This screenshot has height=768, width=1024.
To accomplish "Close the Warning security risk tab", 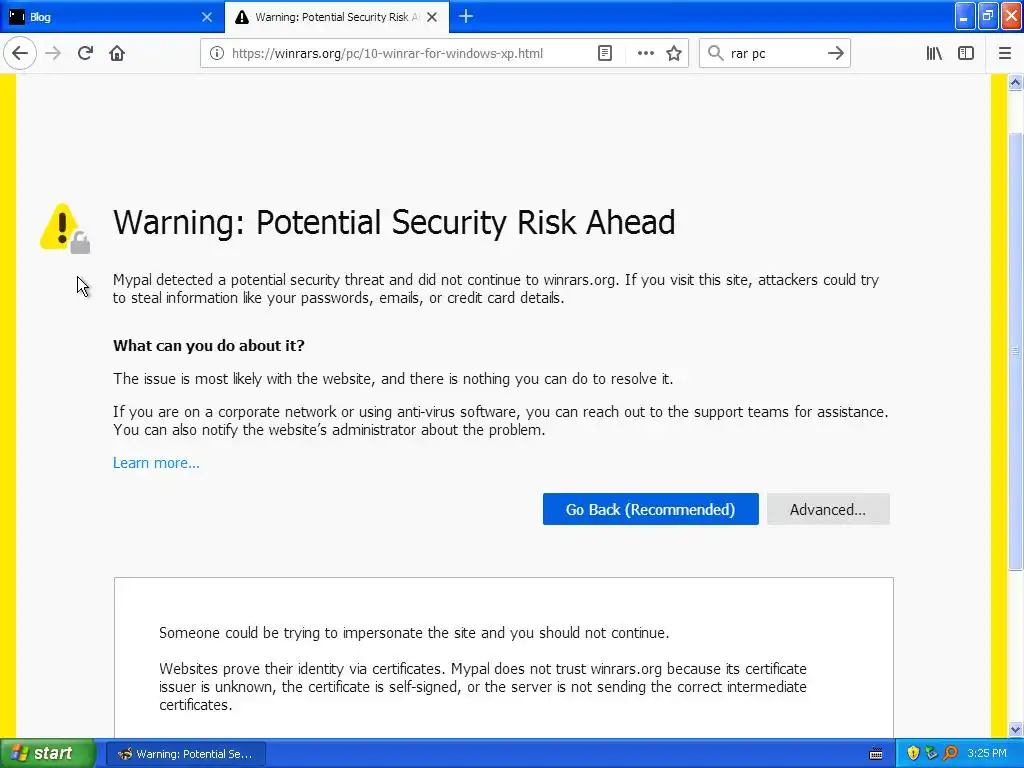I will [432, 17].
